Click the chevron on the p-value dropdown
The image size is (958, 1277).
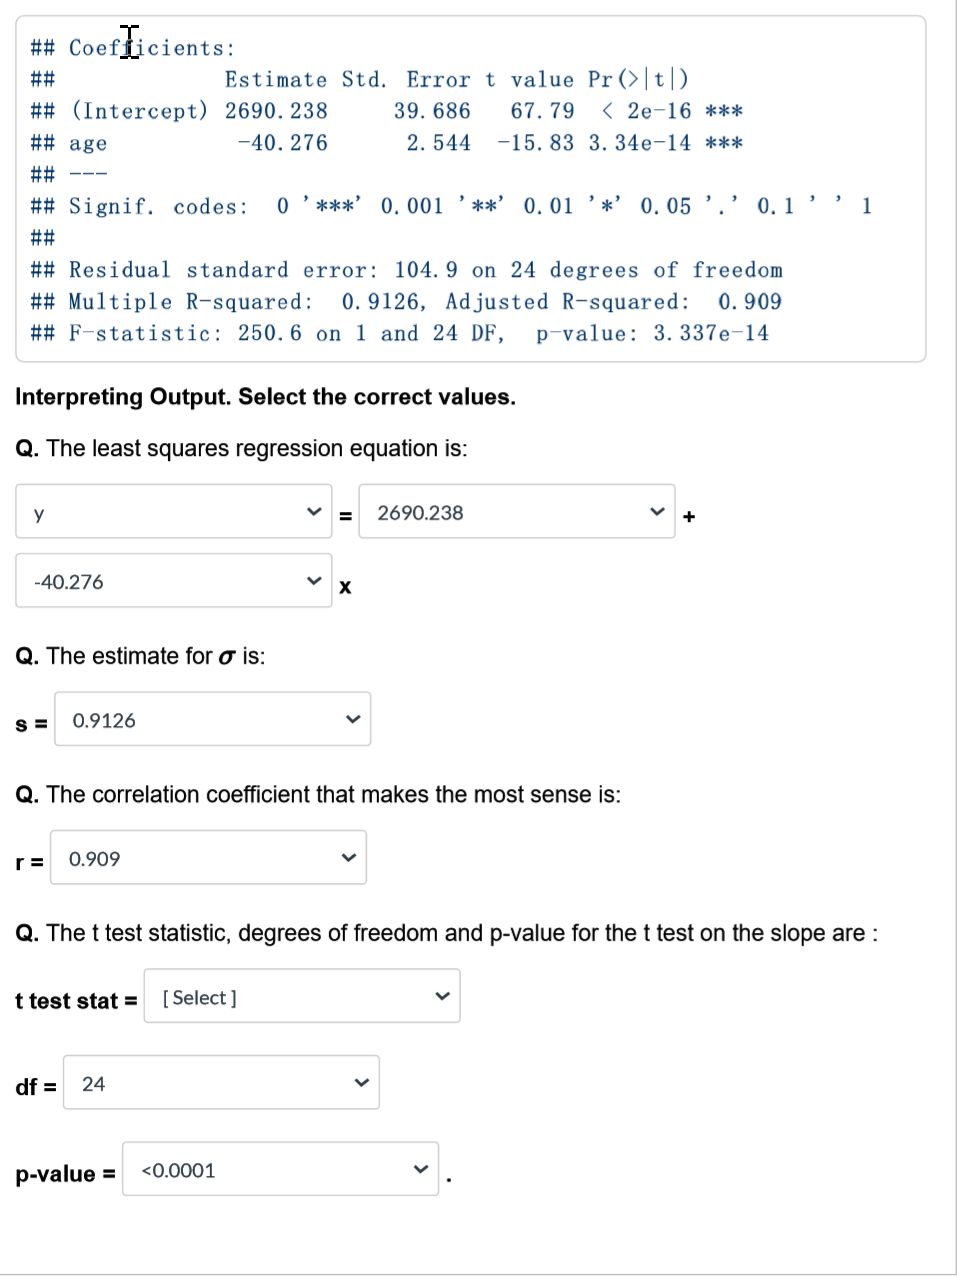tap(419, 1168)
